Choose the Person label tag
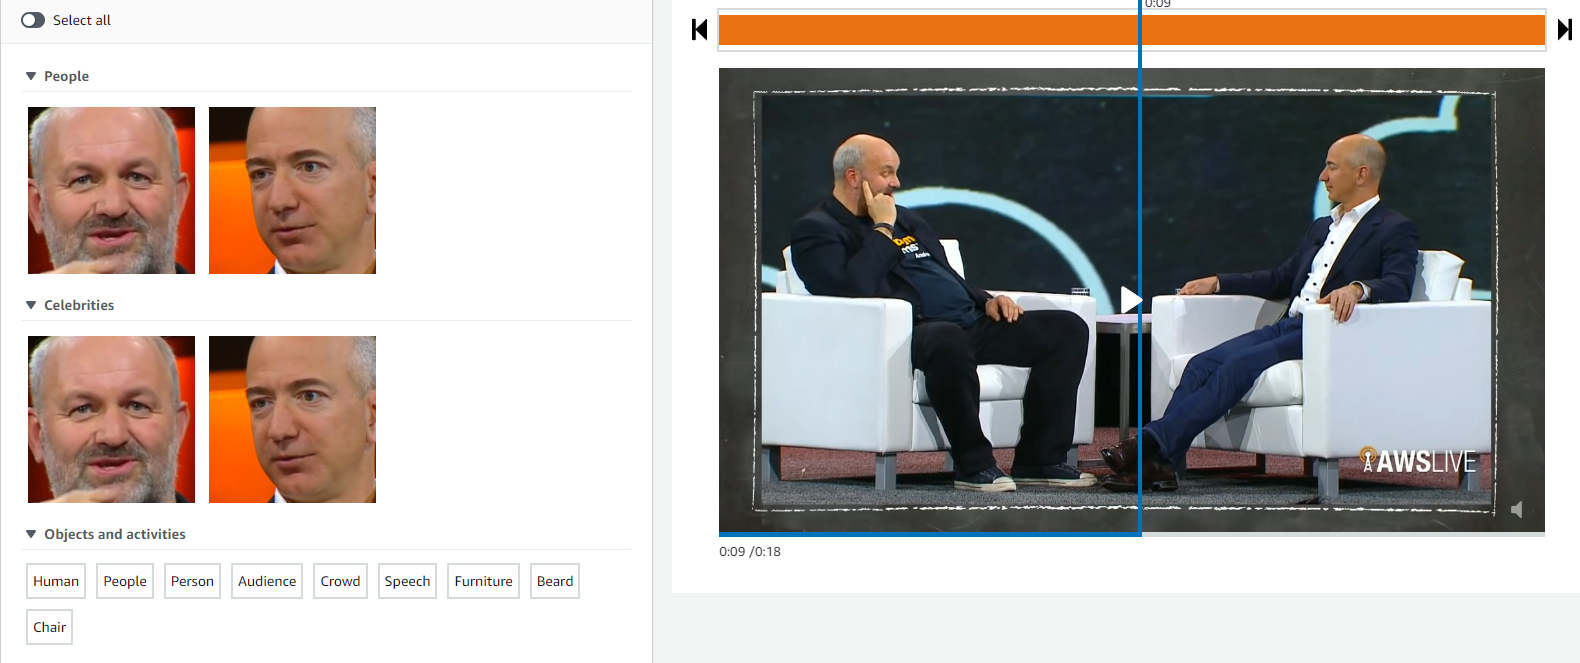Image resolution: width=1580 pixels, height=663 pixels. point(192,581)
